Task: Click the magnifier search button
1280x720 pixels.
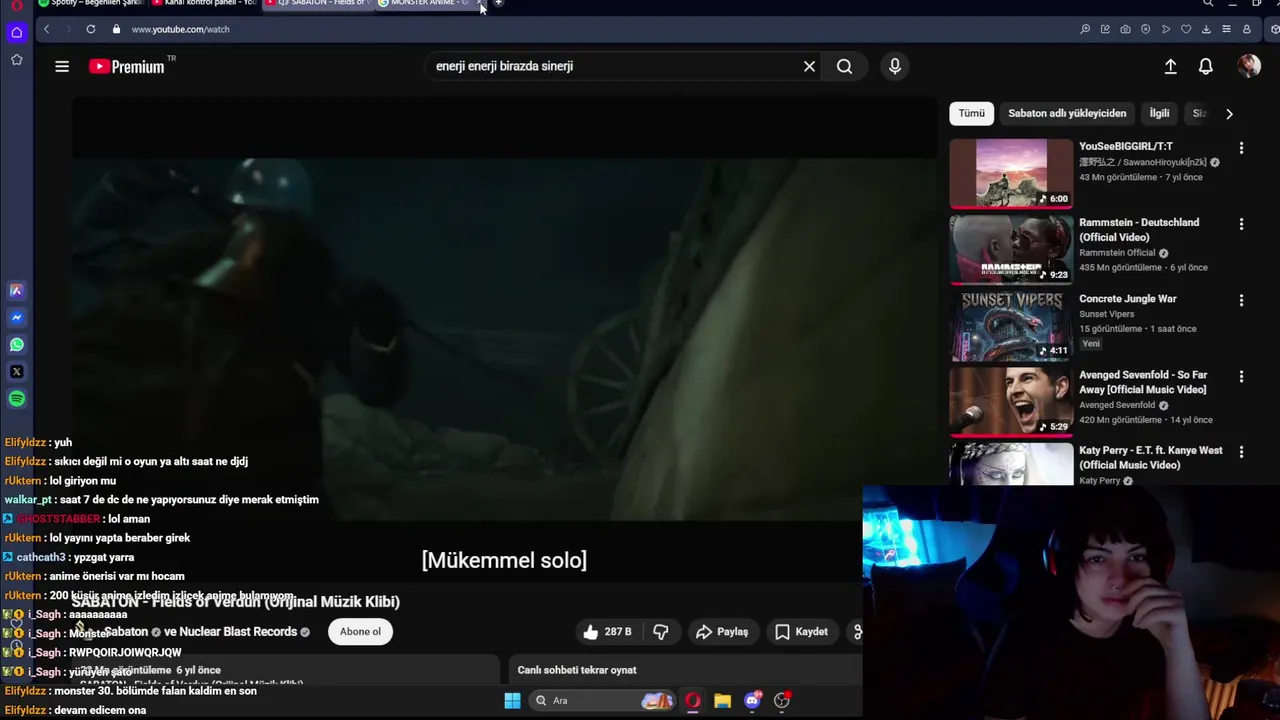Action: point(844,66)
